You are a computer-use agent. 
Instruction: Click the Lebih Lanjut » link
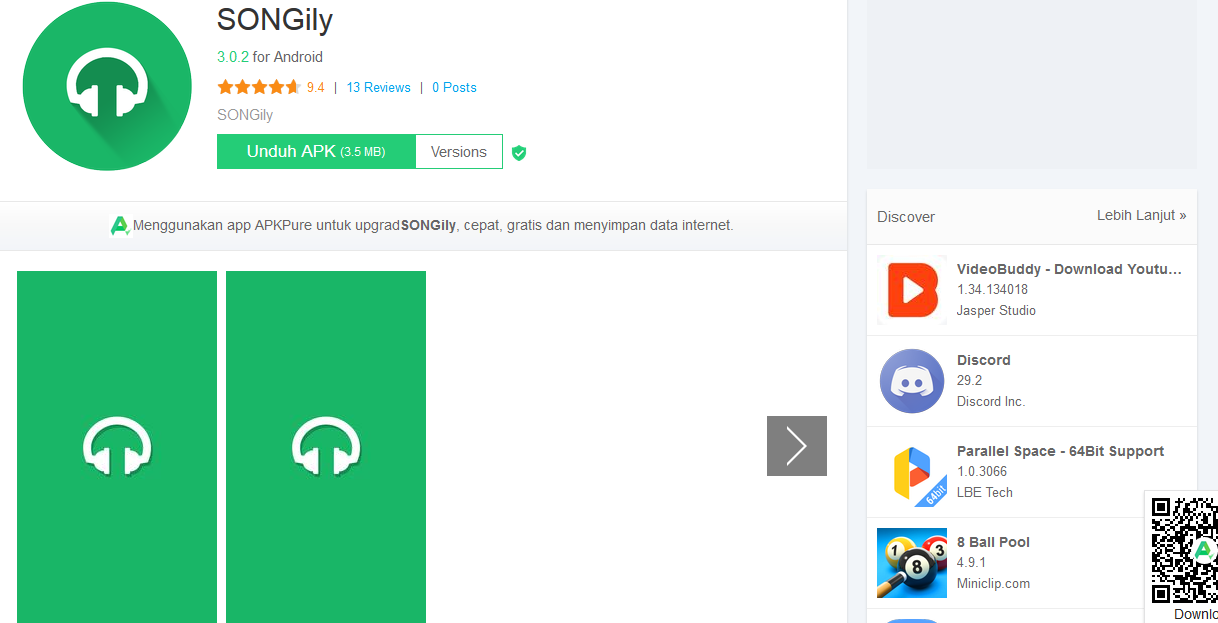[x=1142, y=215]
